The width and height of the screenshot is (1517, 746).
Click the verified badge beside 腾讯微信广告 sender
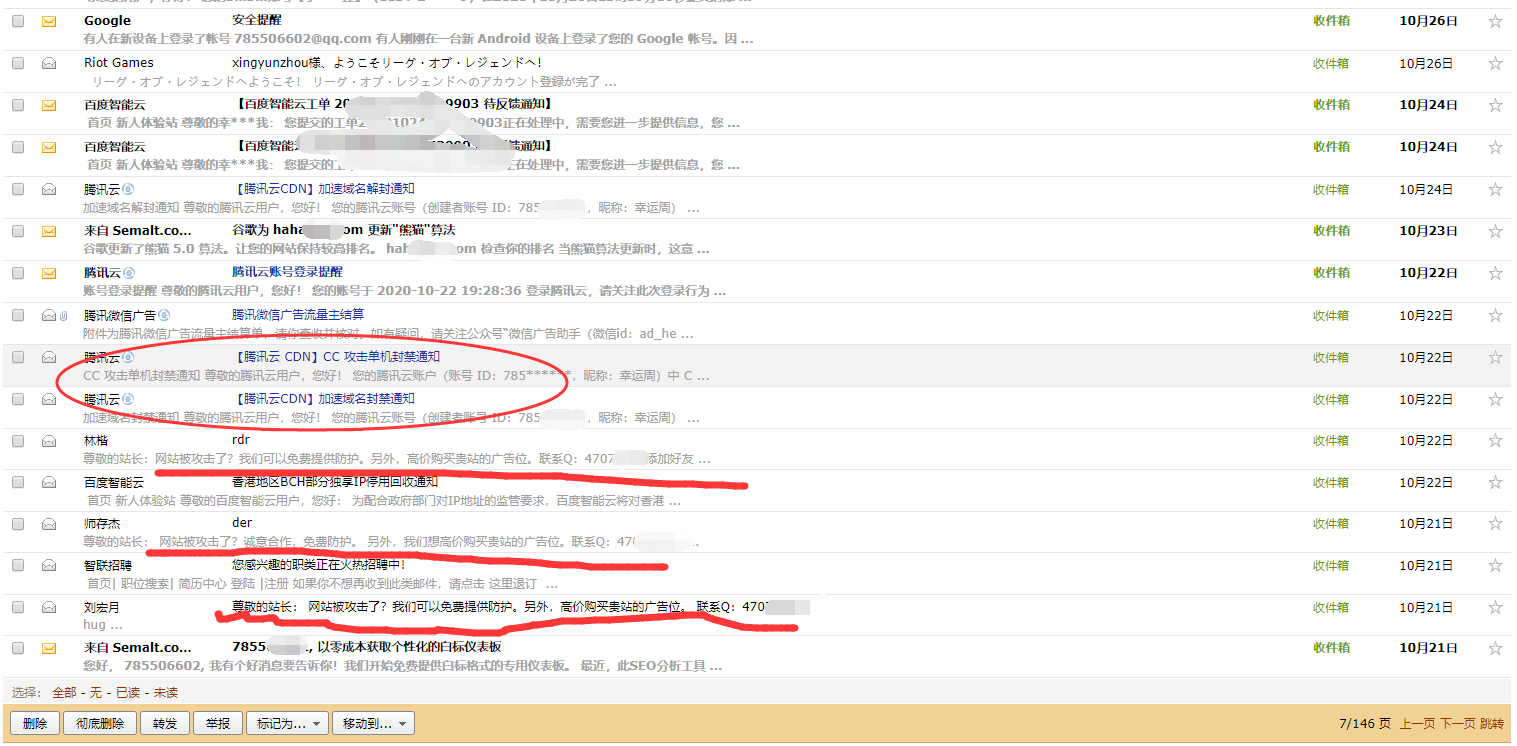pyautogui.click(x=163, y=315)
